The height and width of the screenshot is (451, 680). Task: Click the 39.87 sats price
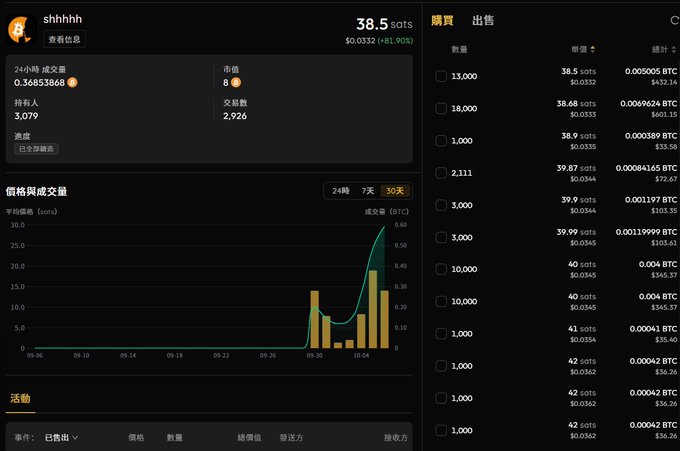click(576, 168)
